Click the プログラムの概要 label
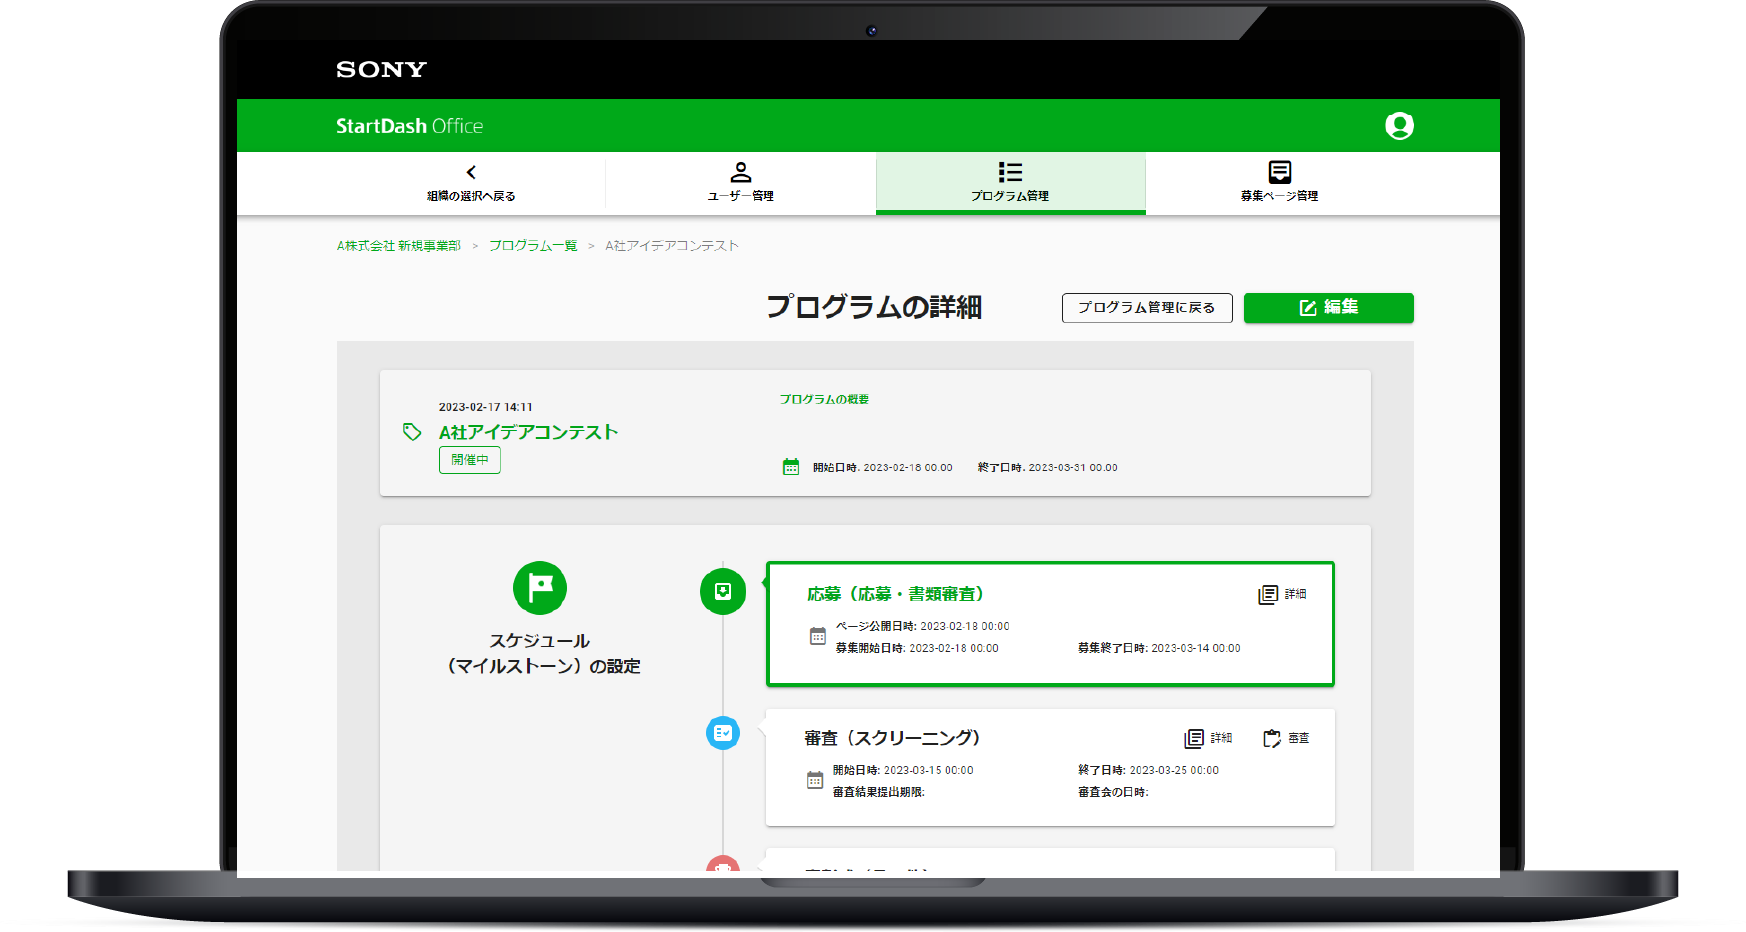This screenshot has height=932, width=1746. [824, 399]
